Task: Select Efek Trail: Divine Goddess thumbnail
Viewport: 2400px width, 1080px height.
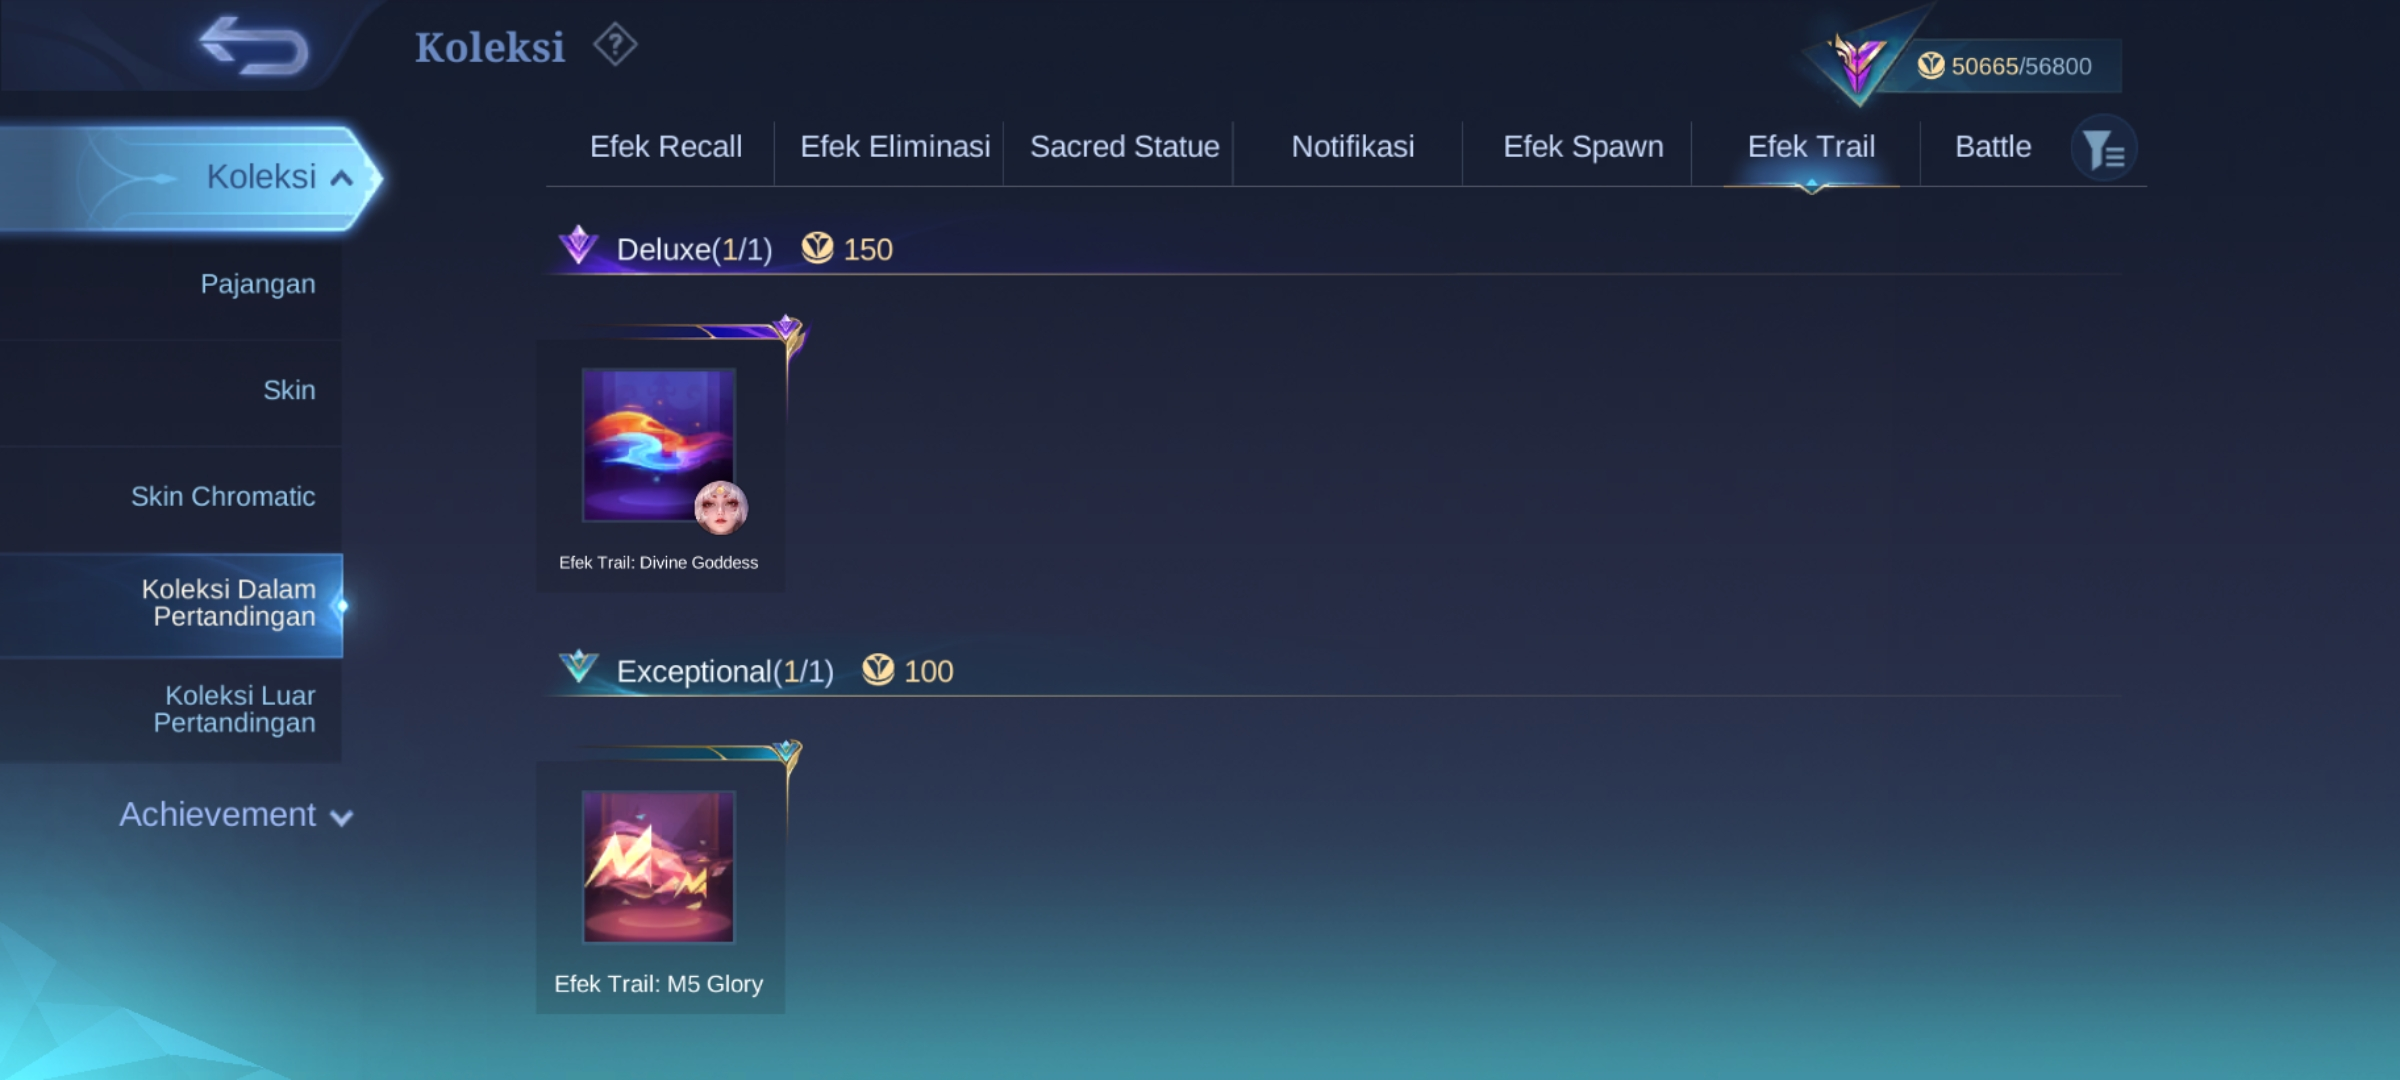Action: click(x=659, y=446)
